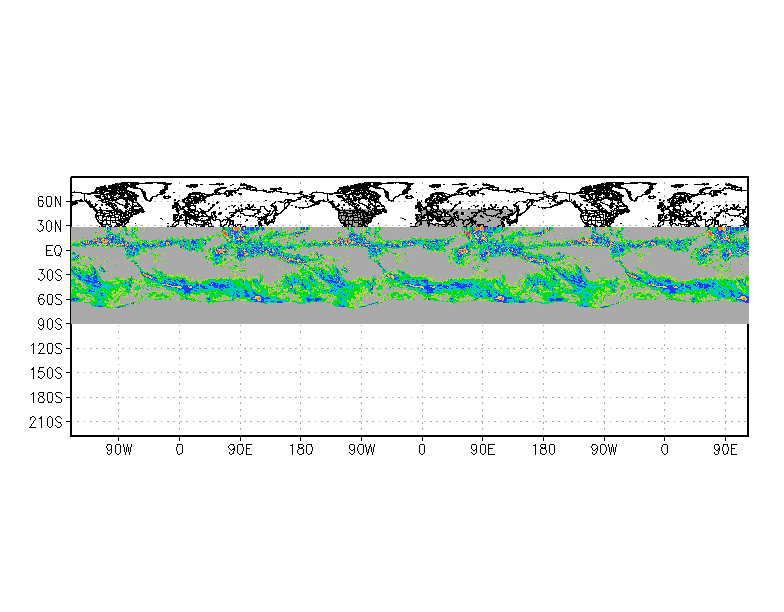The height and width of the screenshot is (612, 784).
Task: Select the middle 0 longitude label
Action: (x=422, y=450)
